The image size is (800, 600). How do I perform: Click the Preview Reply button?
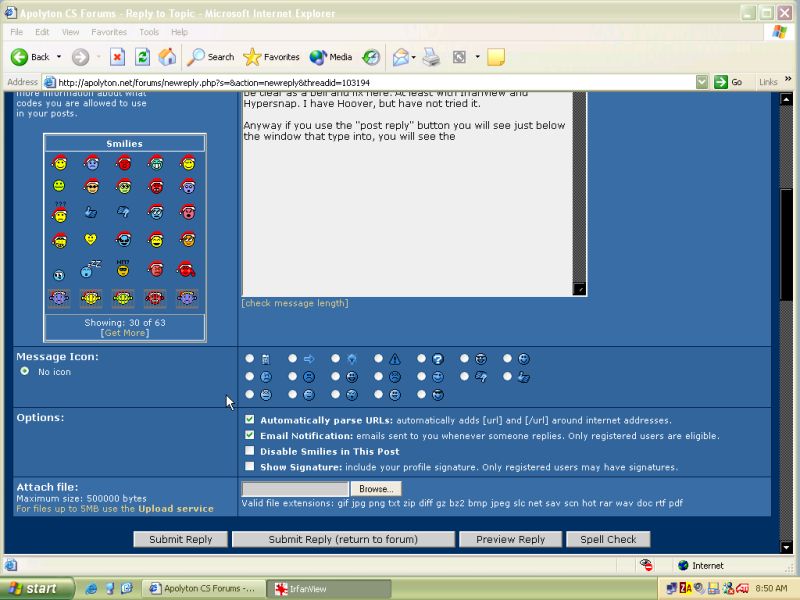(x=510, y=539)
